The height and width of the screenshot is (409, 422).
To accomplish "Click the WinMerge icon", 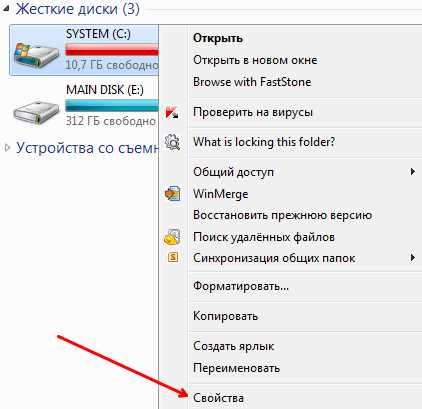I will click(x=172, y=194).
